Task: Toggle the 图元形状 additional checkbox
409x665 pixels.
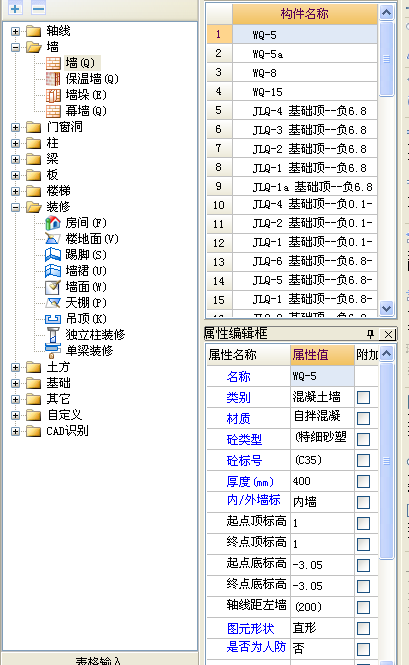Action: point(364,629)
